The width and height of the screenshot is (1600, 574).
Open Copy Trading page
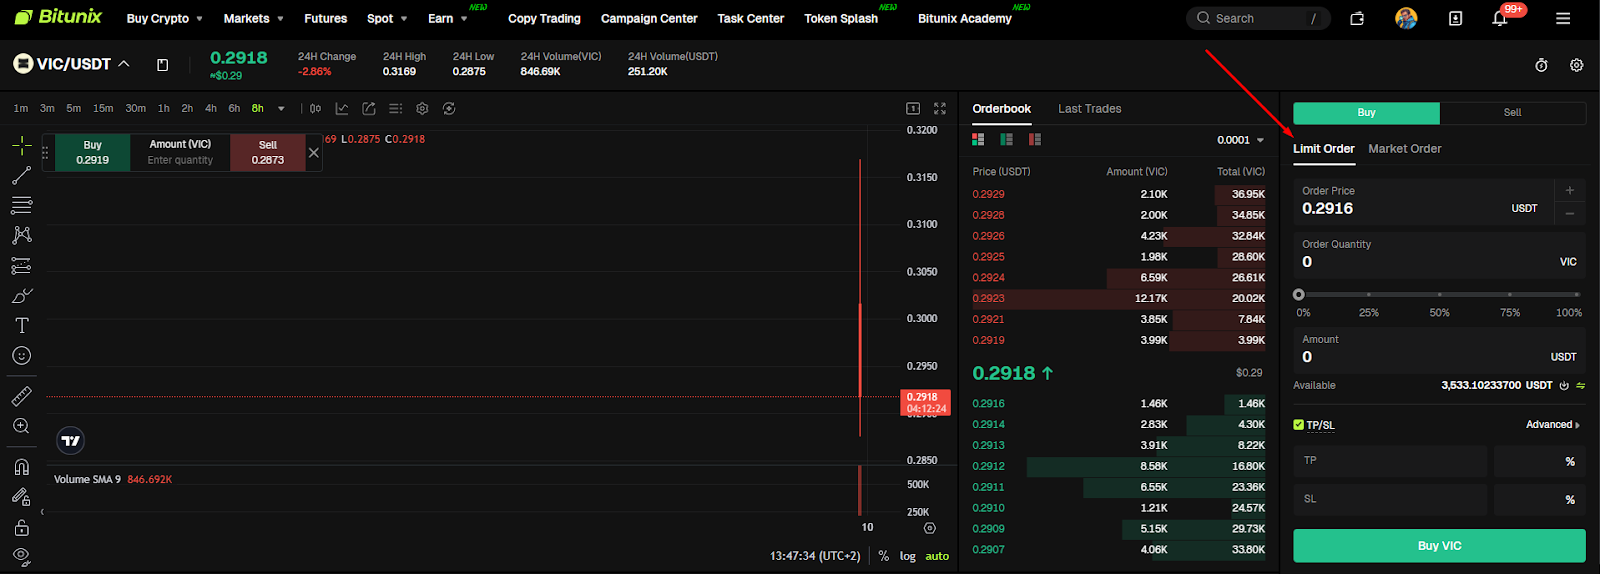coord(544,19)
